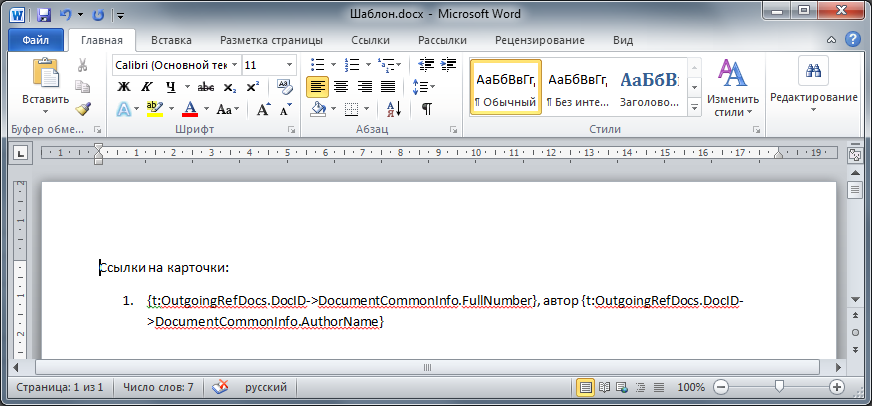872x406 pixels.
Task: Click the Cut scissors icon
Action: [x=84, y=65]
